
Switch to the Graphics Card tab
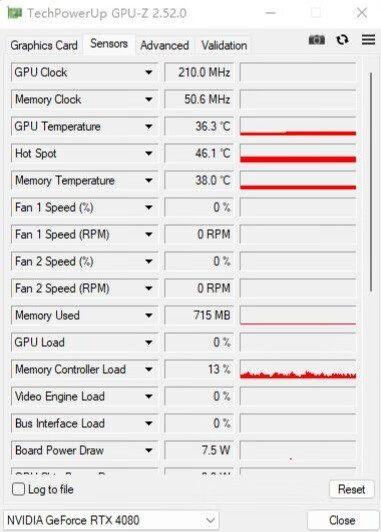44,45
